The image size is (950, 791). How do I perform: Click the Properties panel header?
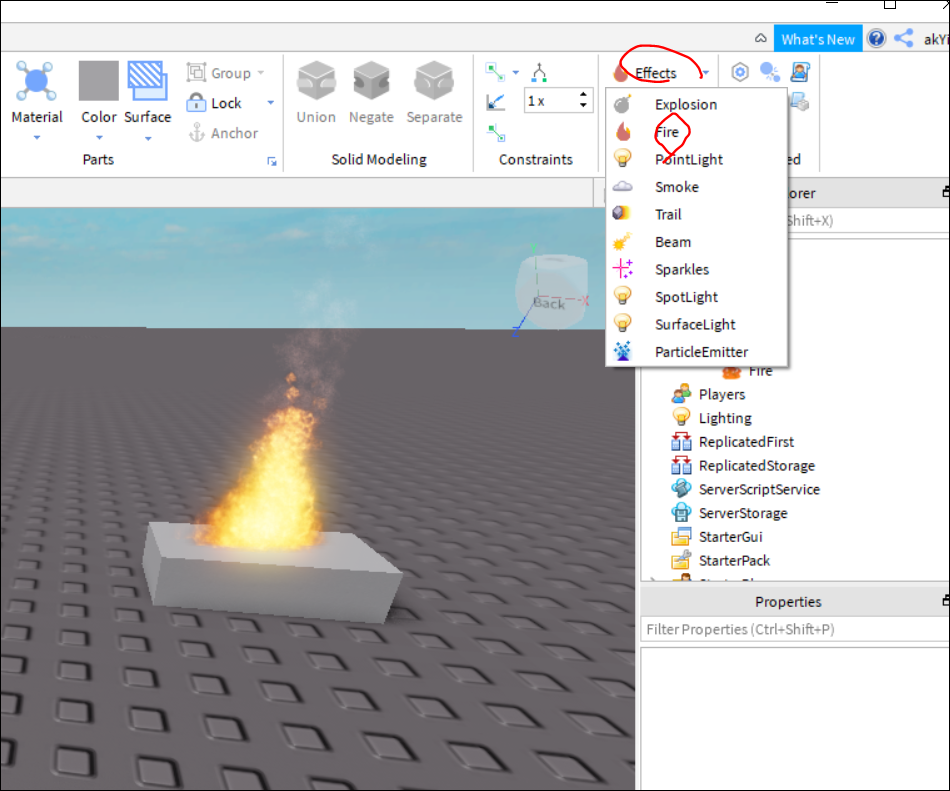(x=788, y=601)
